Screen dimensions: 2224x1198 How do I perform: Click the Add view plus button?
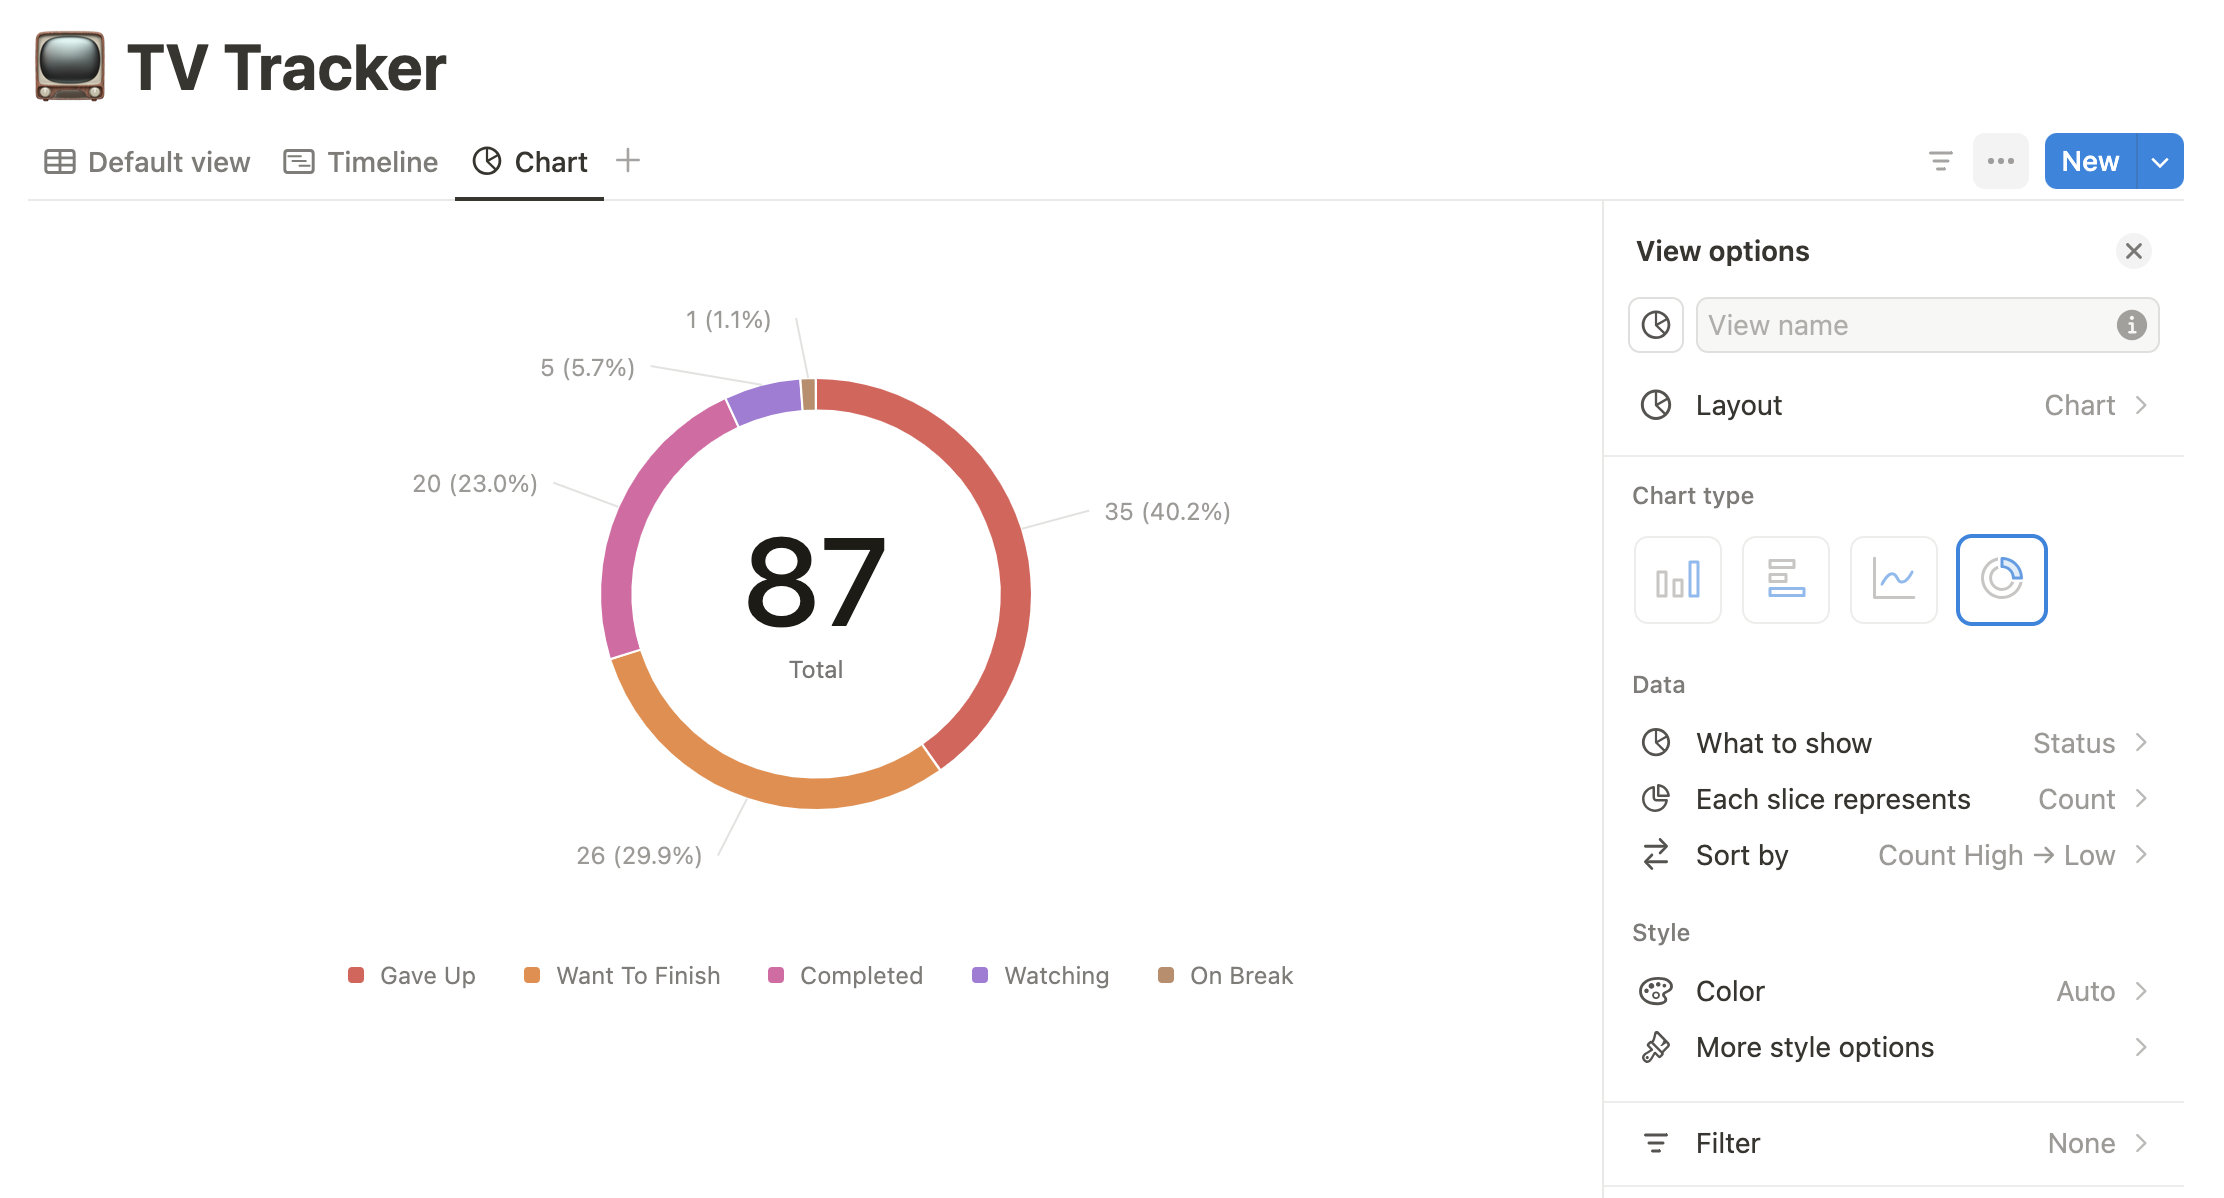(630, 161)
